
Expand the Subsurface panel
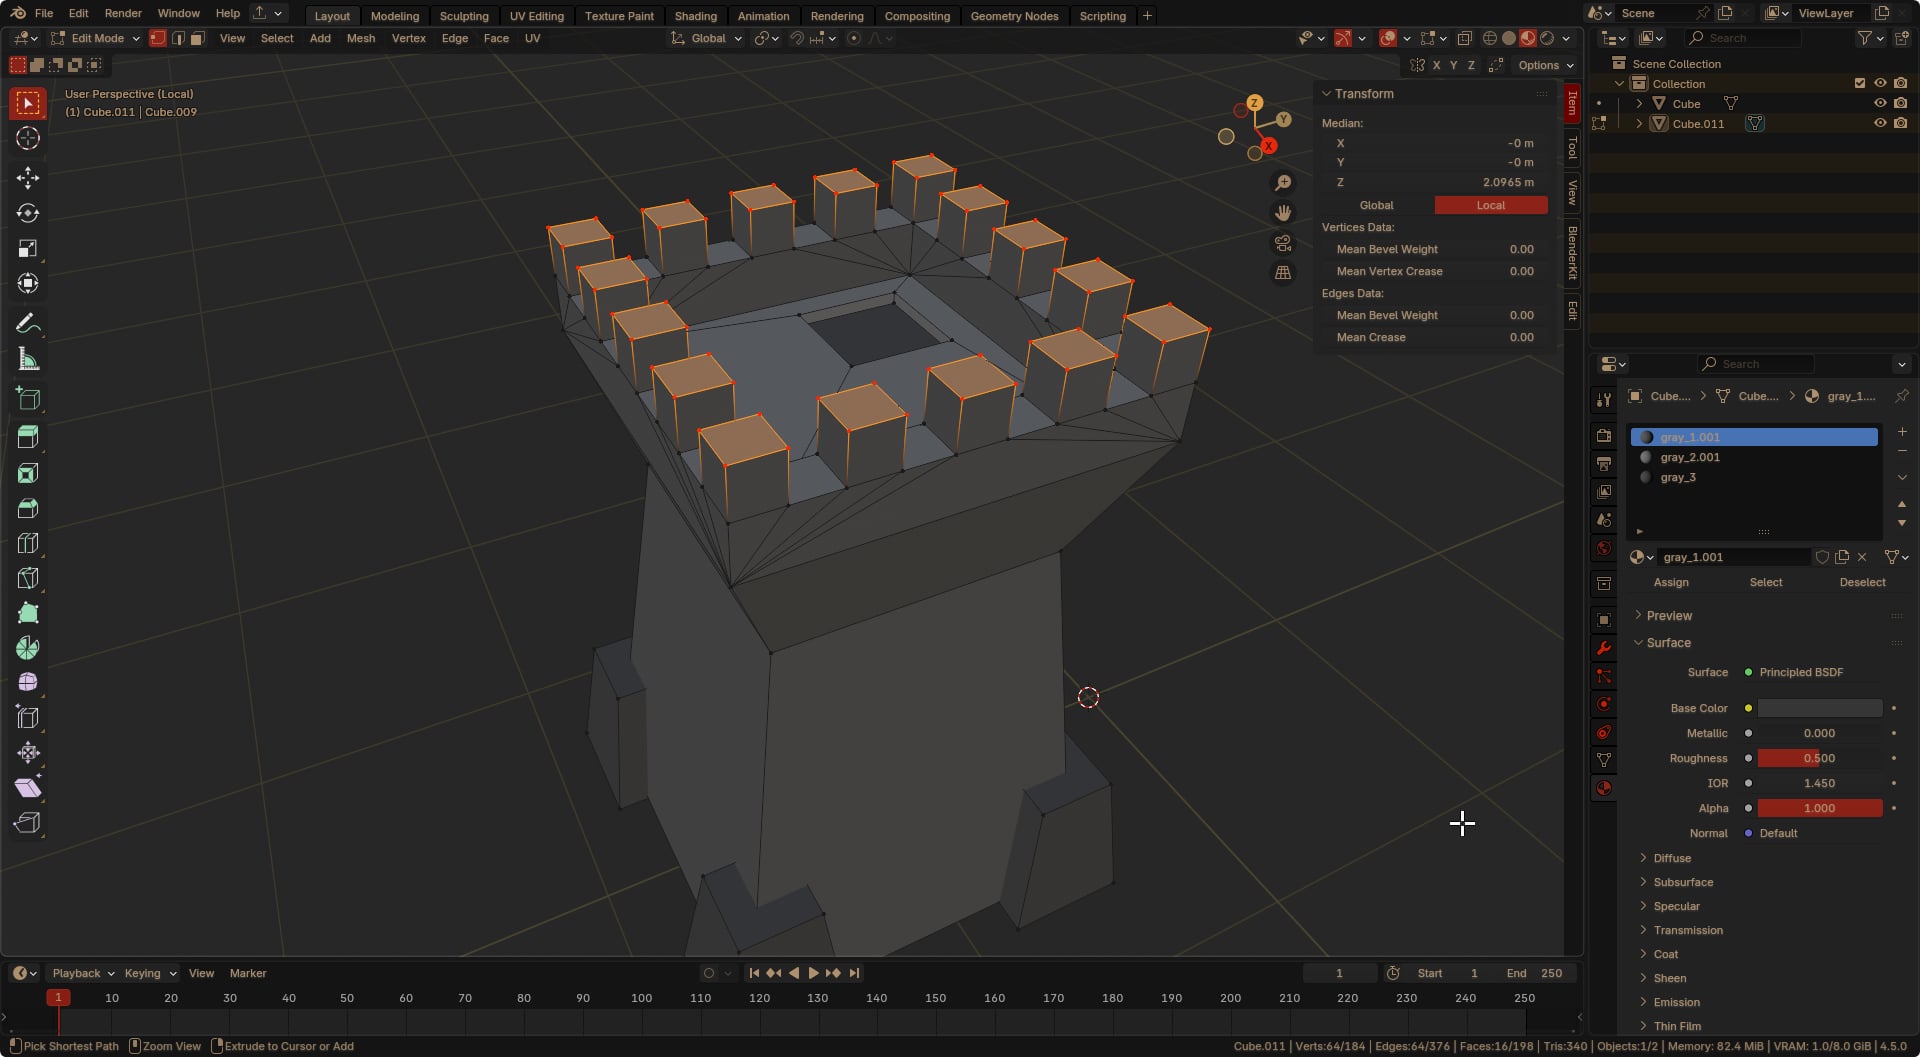(1682, 882)
